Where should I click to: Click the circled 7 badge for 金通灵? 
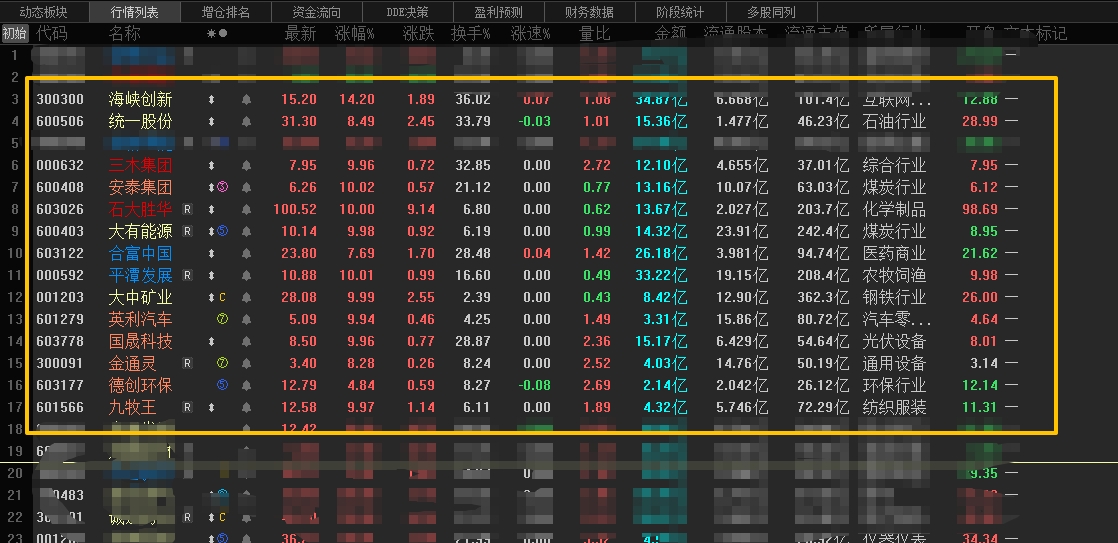point(222,363)
